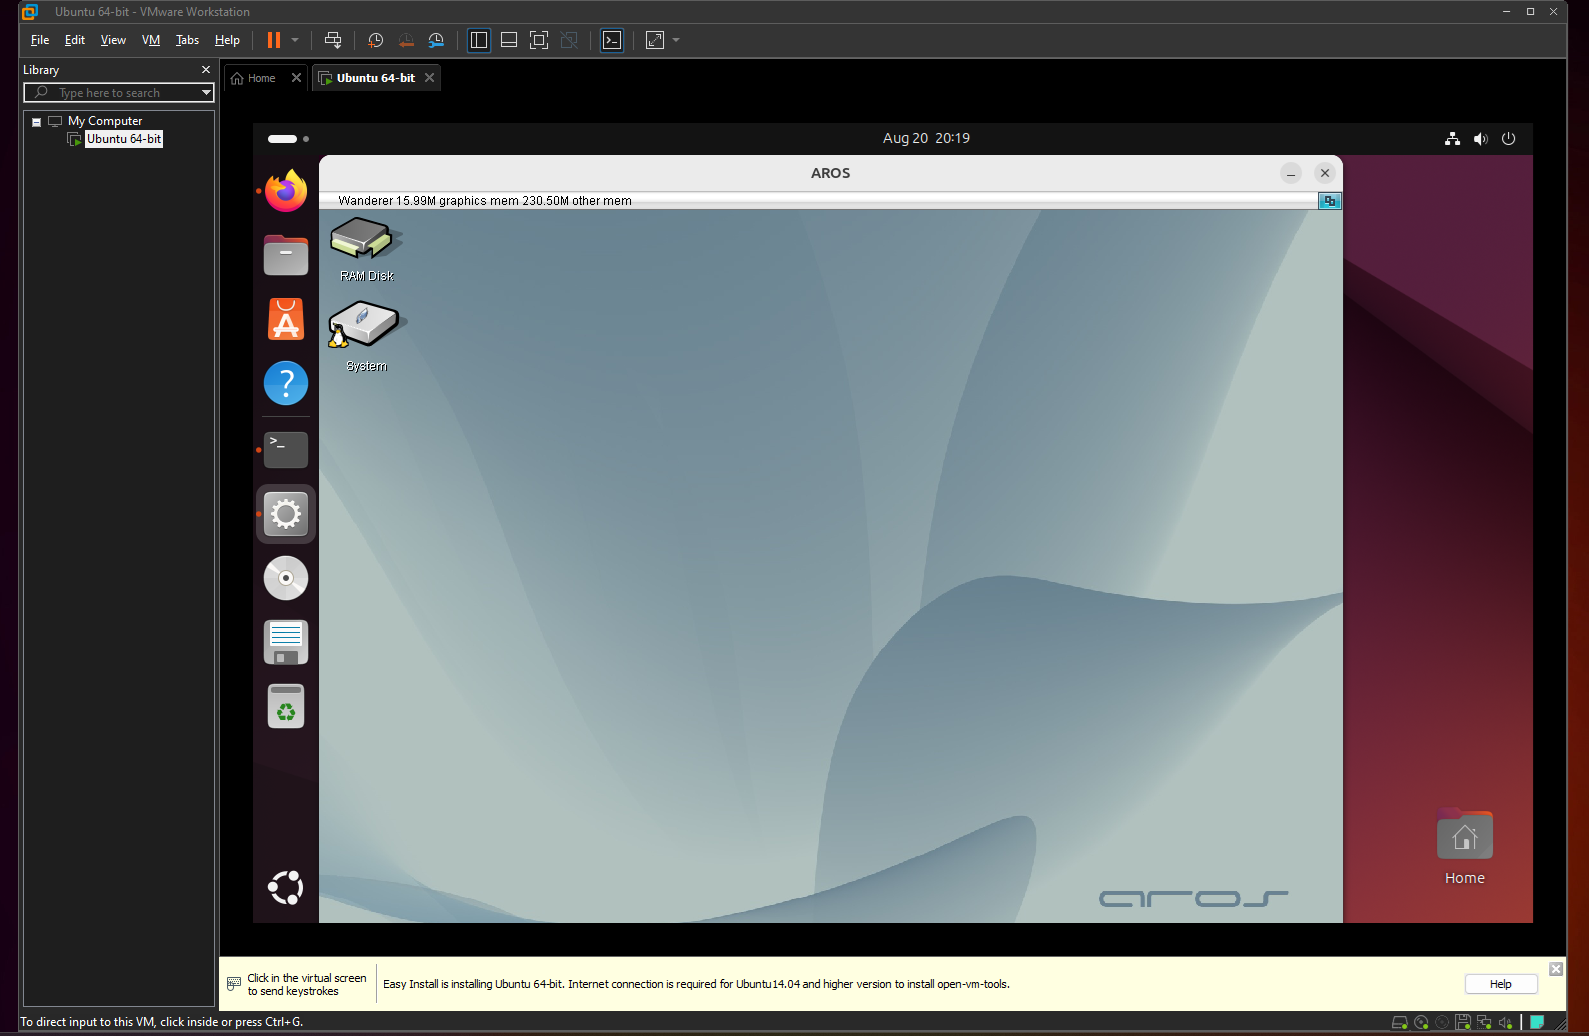The height and width of the screenshot is (1036, 1589).
Task: Collapse the My Computer tree node
Action: click(36, 122)
